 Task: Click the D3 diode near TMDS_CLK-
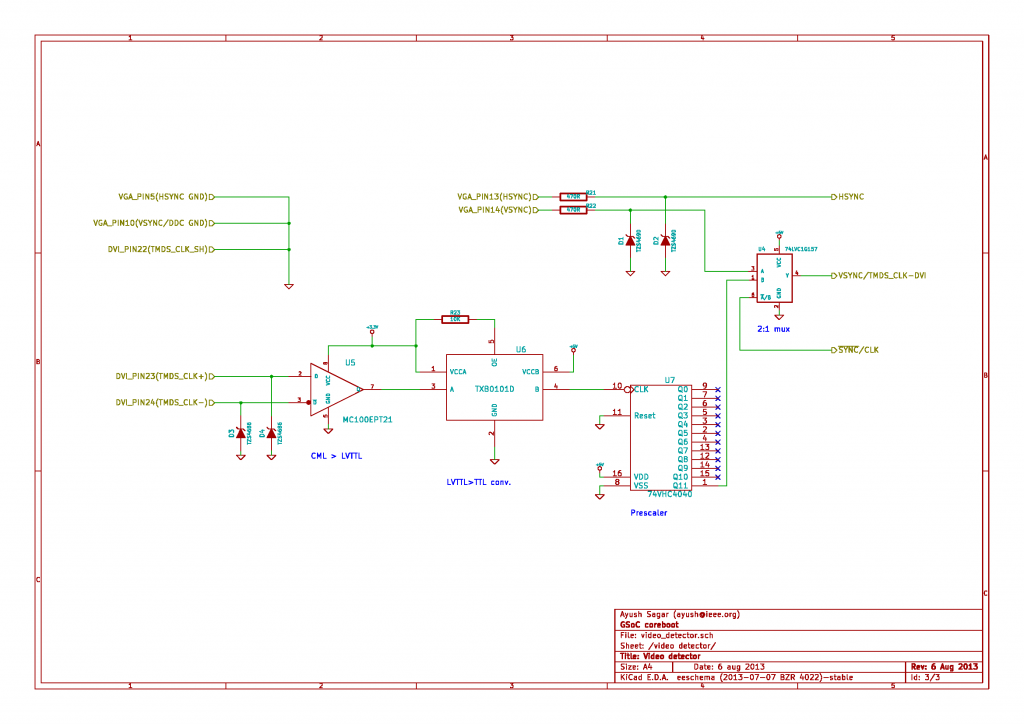point(240,432)
